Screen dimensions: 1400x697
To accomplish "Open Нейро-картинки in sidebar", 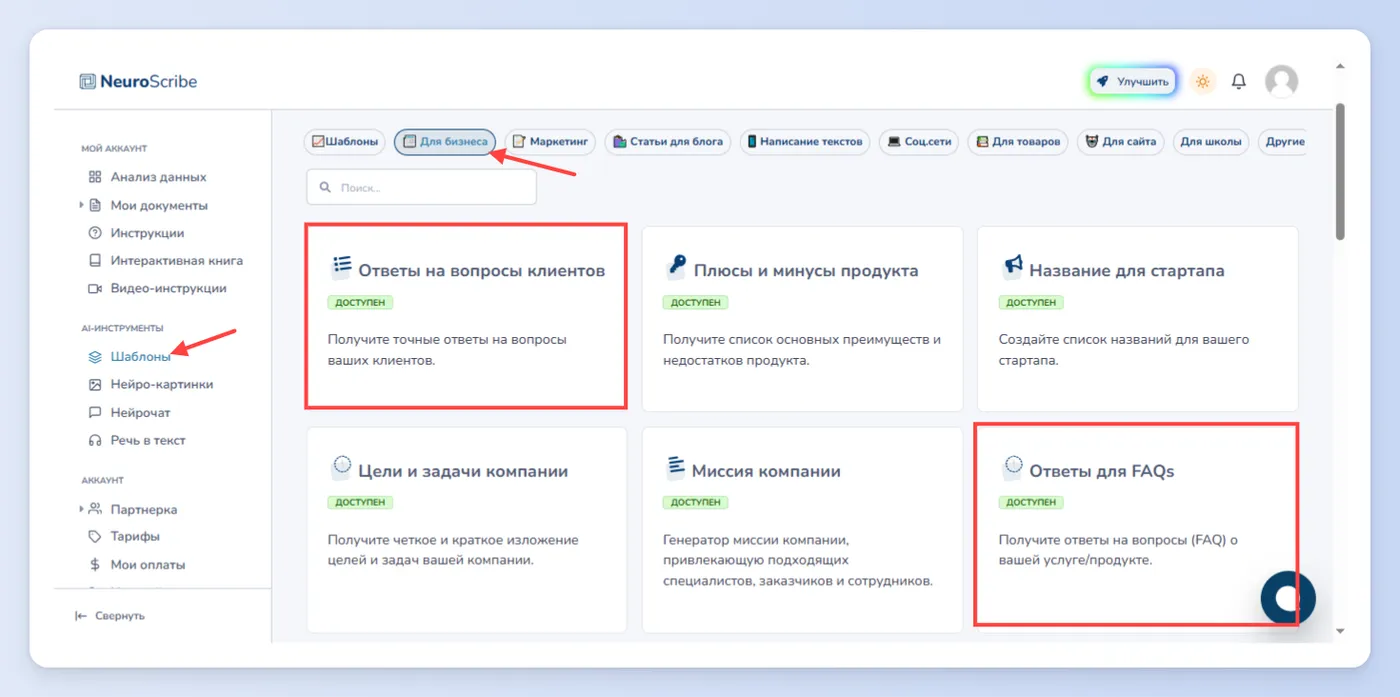I will 150,384.
